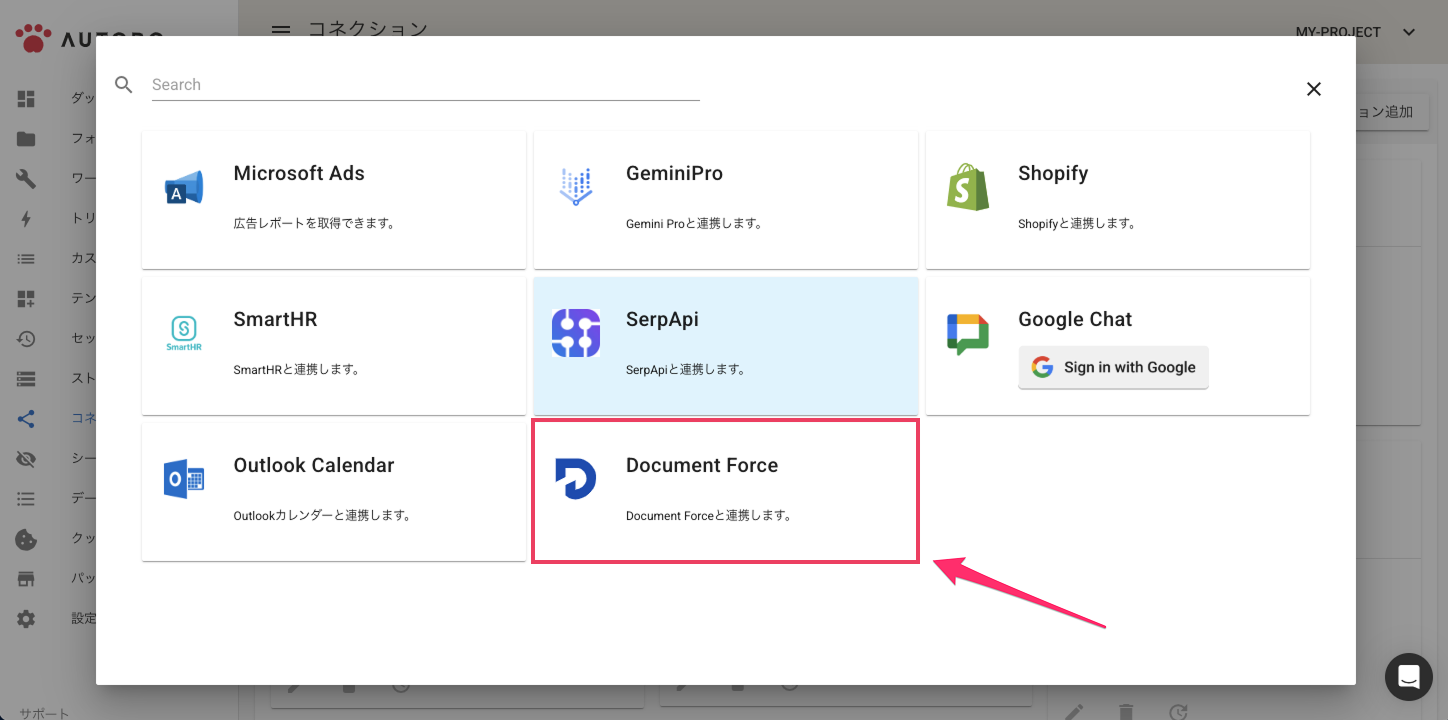
Task: Click cookie icon in background sidebar
Action: point(26,539)
